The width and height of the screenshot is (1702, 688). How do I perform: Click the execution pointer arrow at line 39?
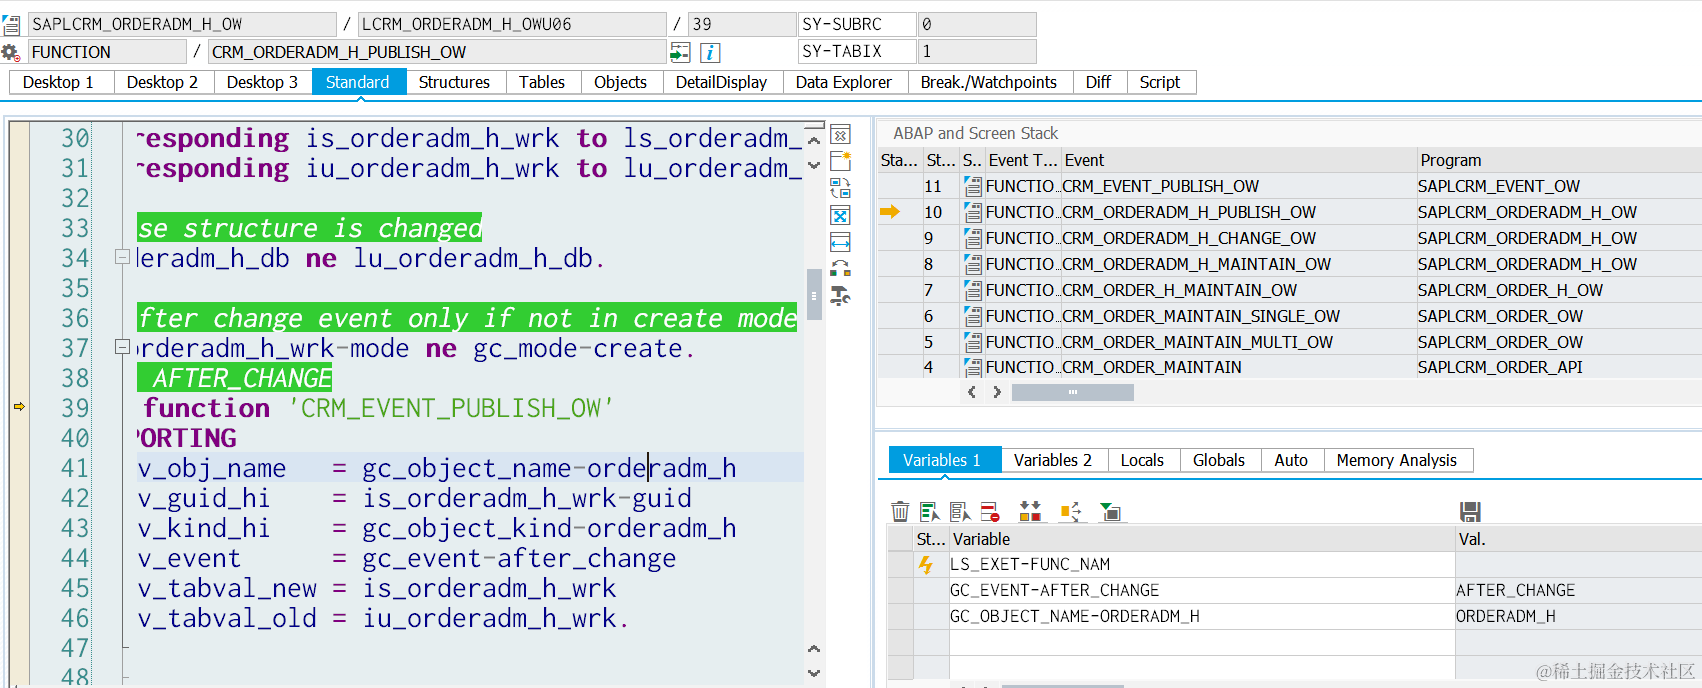(x=19, y=407)
